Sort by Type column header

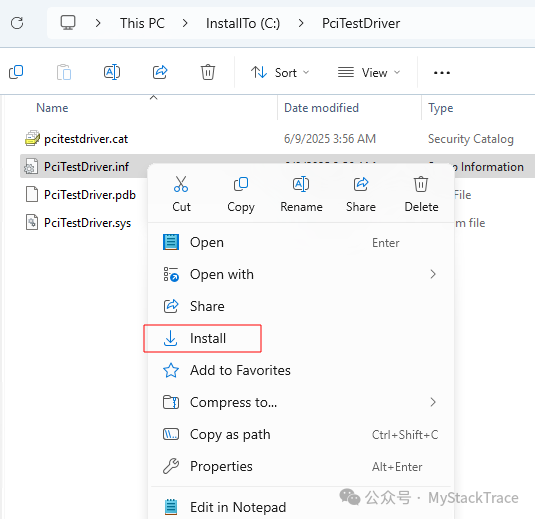pyautogui.click(x=441, y=108)
